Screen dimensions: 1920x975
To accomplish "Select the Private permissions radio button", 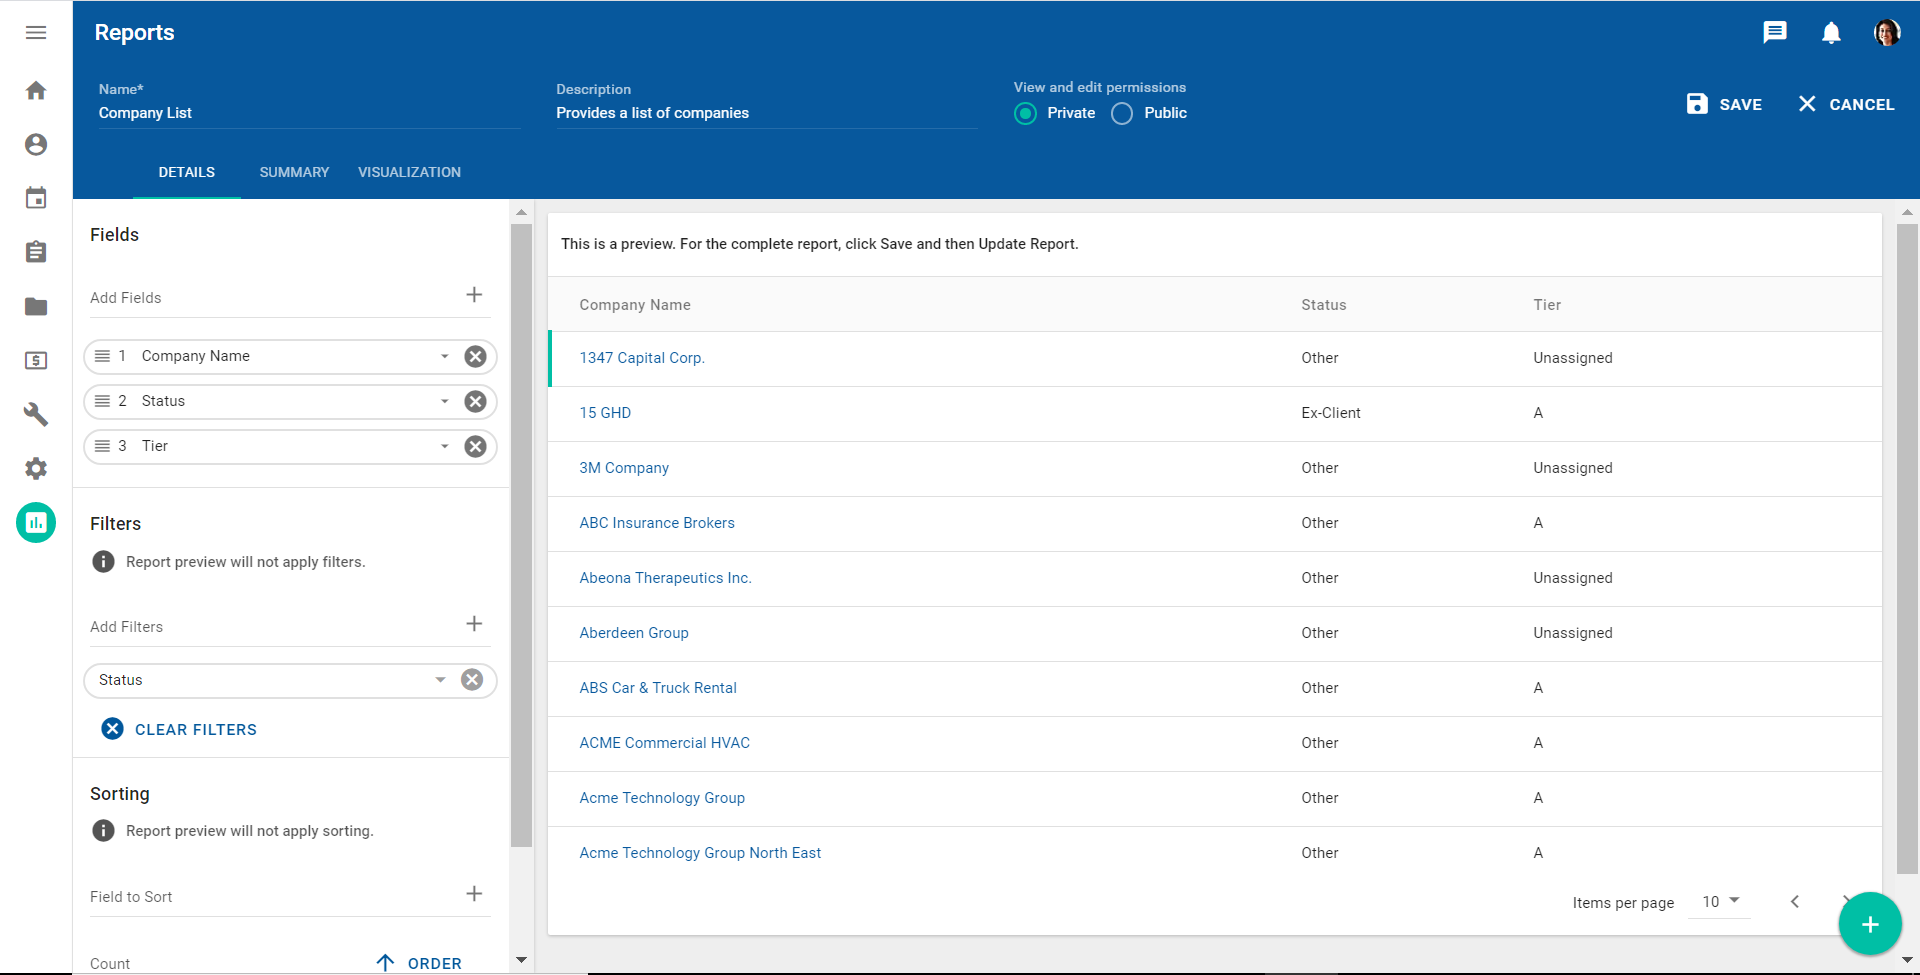I will coord(1025,113).
